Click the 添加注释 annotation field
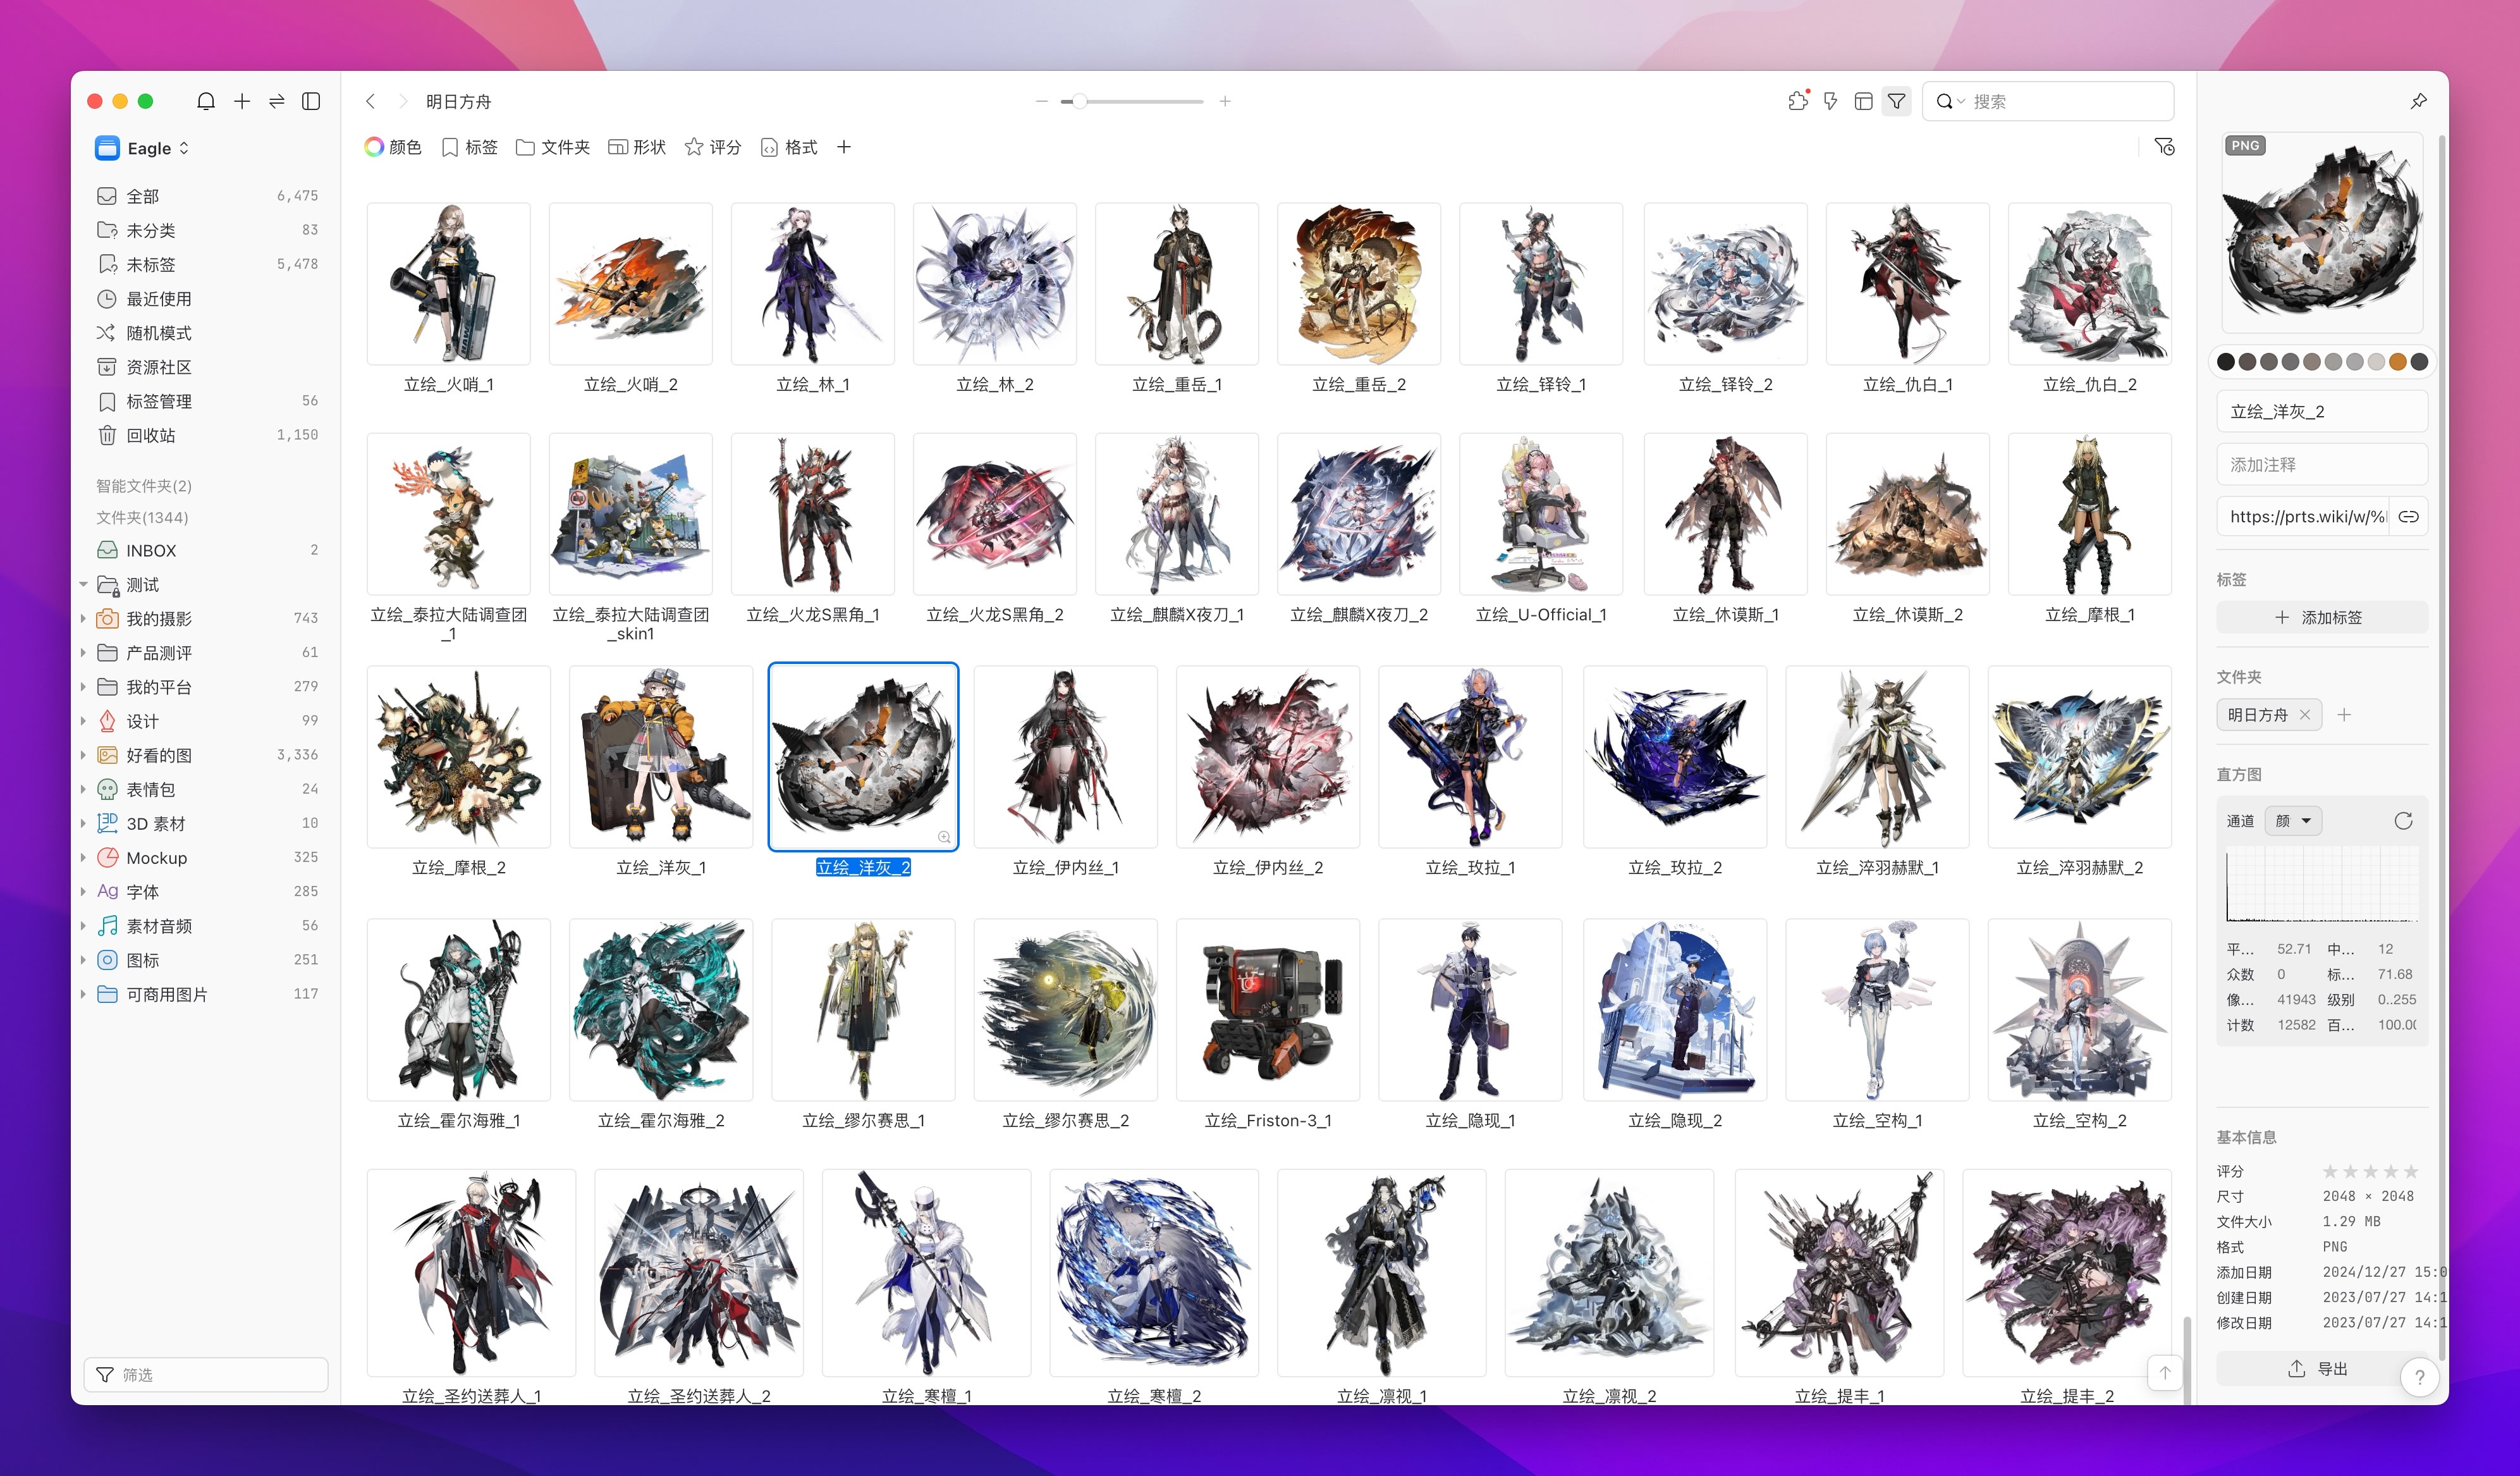This screenshot has height=1476, width=2520. pos(2322,465)
